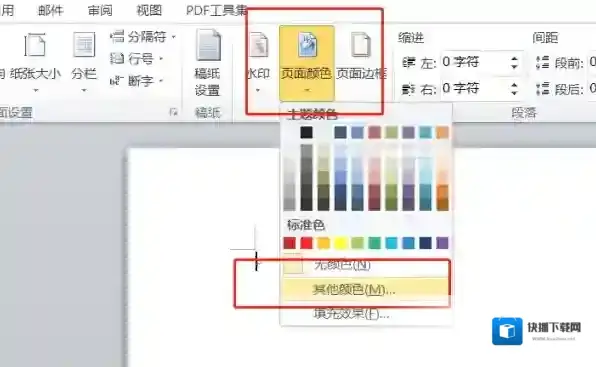Click the 页面边框 page borders icon
This screenshot has width=596, height=367.
click(361, 45)
